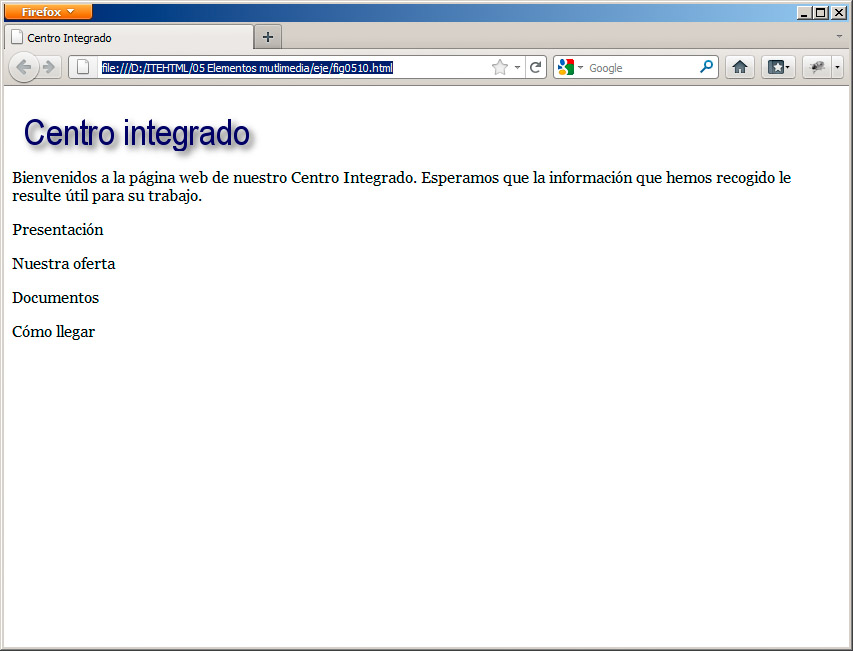Click the Cómo llegar text
Image resolution: width=853 pixels, height=651 pixels.
(53, 332)
